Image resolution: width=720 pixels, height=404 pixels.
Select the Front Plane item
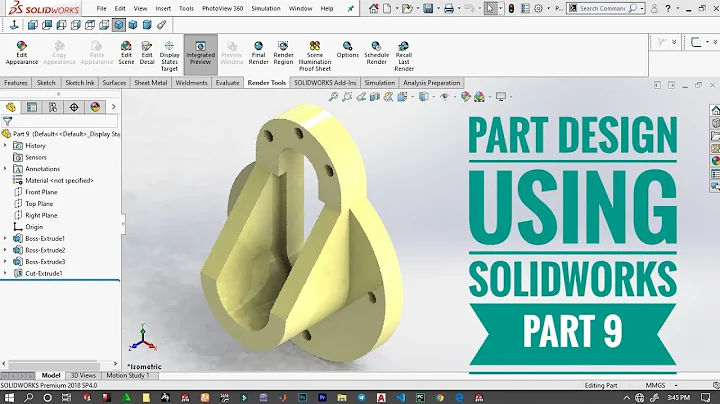coord(35,192)
